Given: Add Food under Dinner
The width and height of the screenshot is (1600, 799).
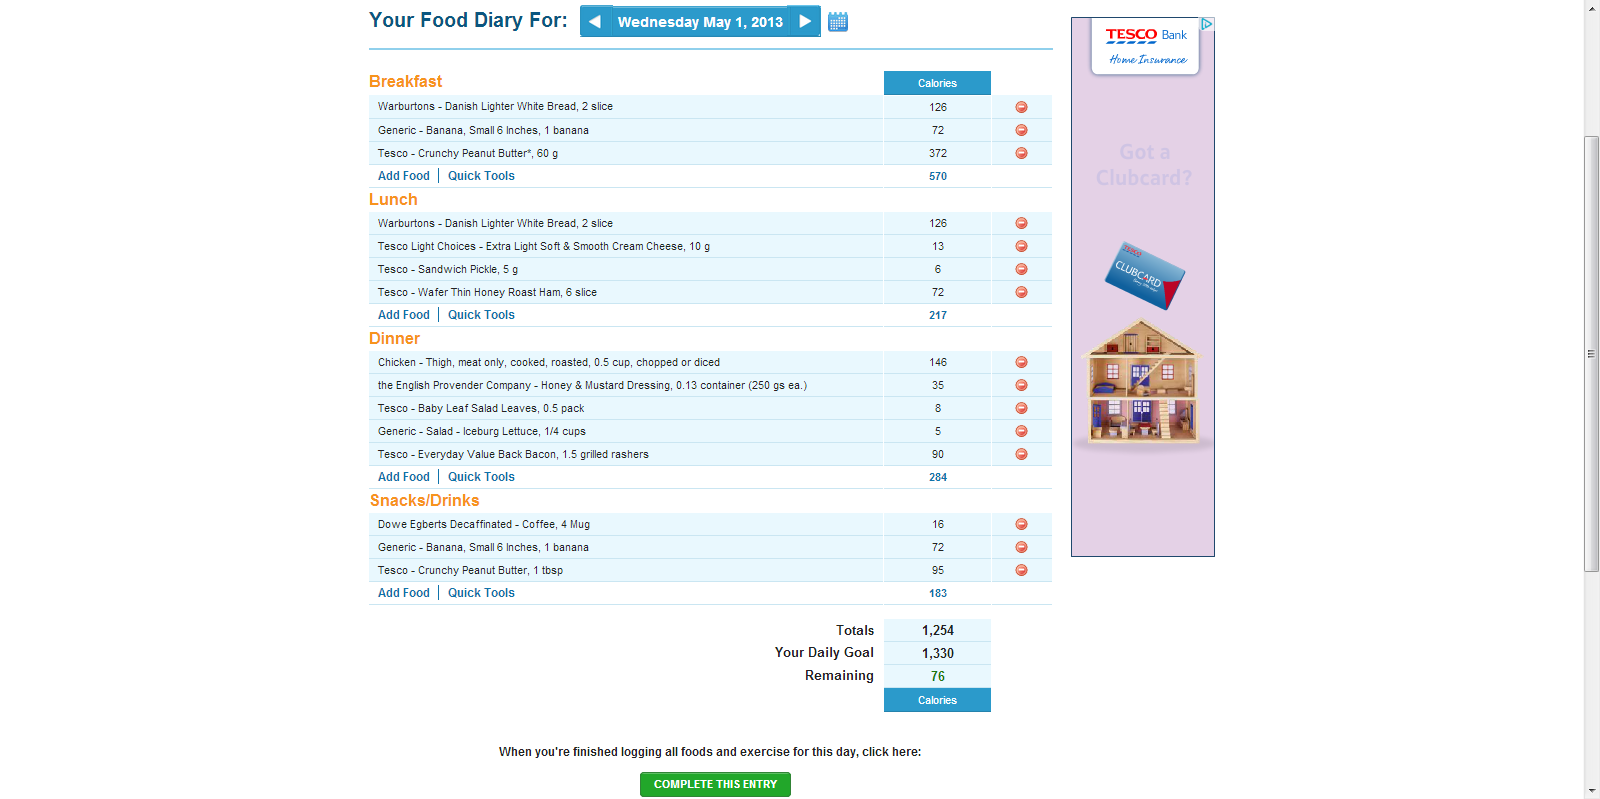Looking at the screenshot, I should pos(404,477).
